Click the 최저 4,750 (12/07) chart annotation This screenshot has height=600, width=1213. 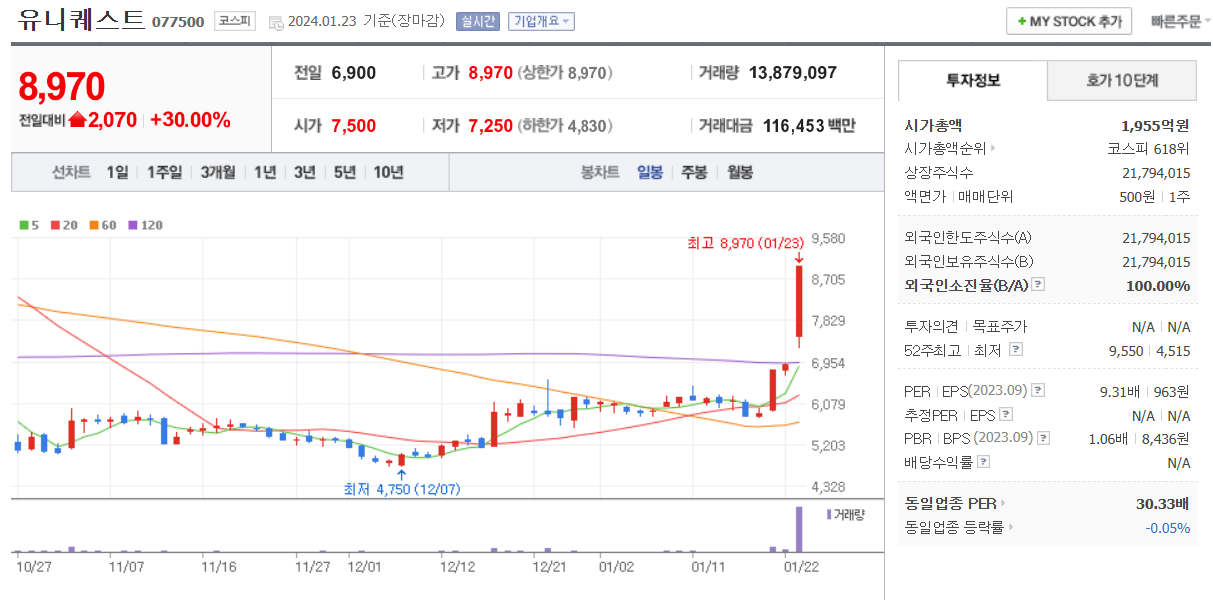pos(402,489)
